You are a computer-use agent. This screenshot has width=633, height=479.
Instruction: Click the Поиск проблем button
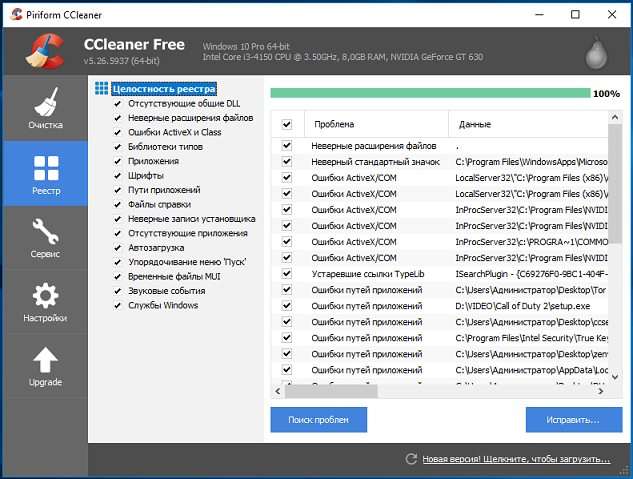point(319,420)
